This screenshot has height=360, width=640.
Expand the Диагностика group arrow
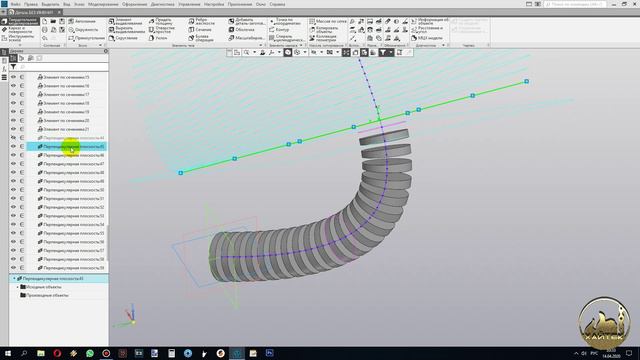444,45
